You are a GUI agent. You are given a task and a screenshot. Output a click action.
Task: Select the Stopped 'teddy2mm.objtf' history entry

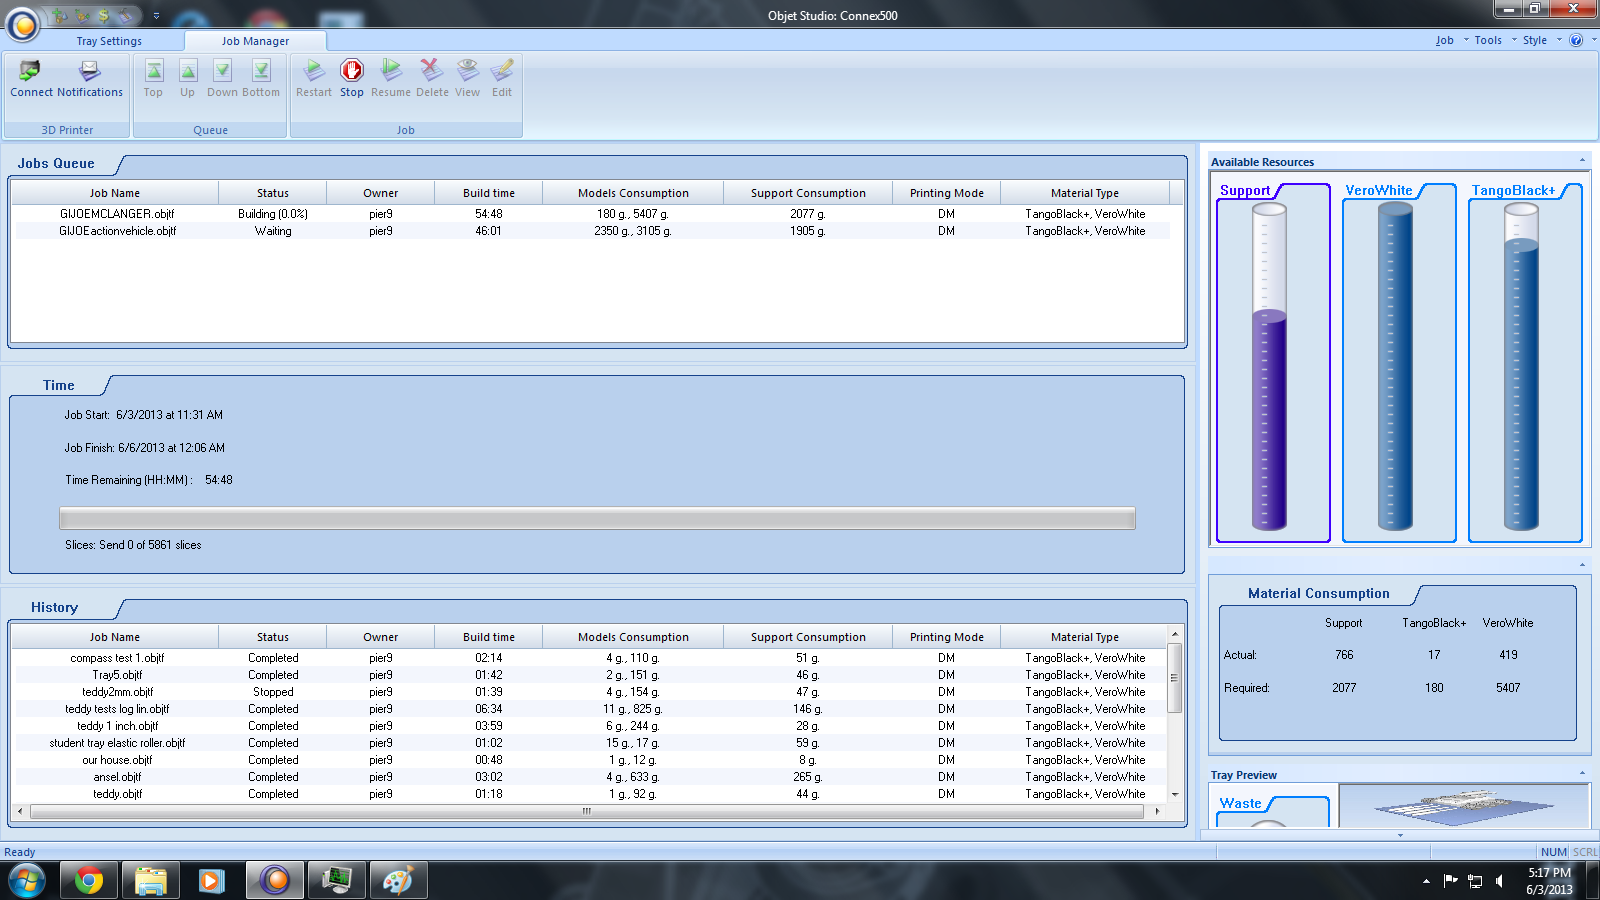tap(590, 692)
